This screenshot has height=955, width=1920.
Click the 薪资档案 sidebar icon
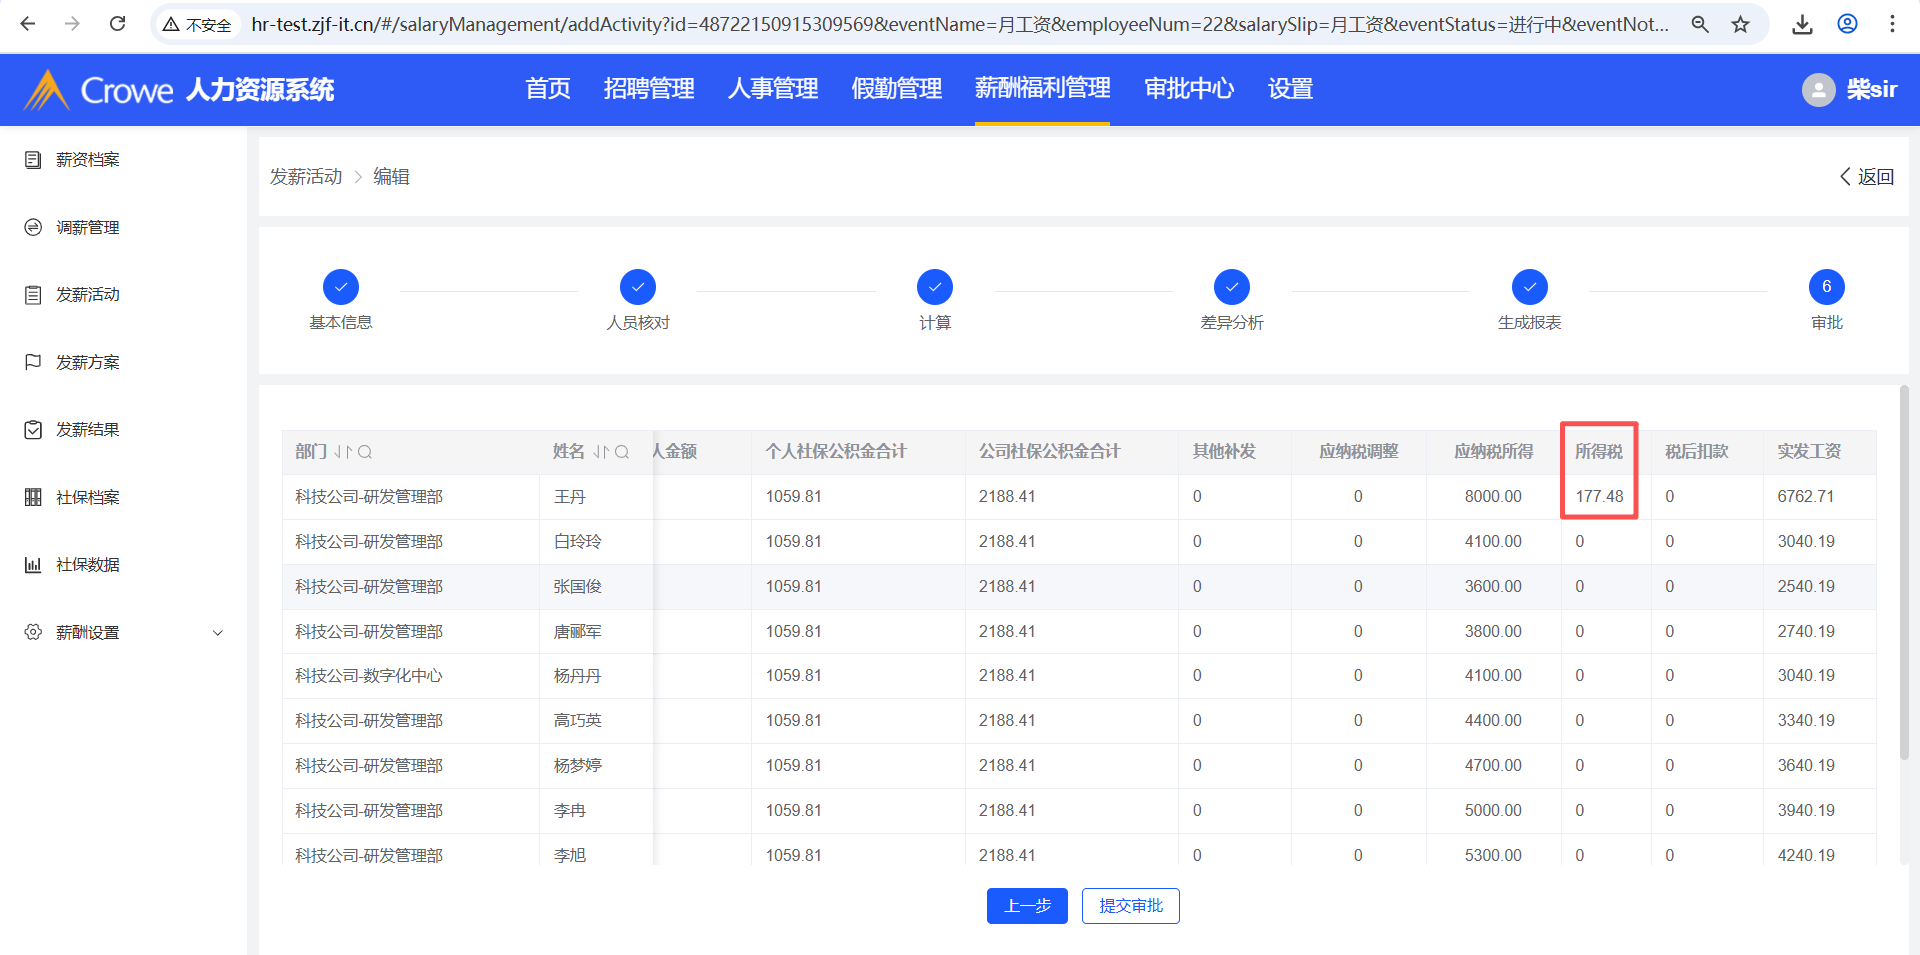pyautogui.click(x=33, y=160)
